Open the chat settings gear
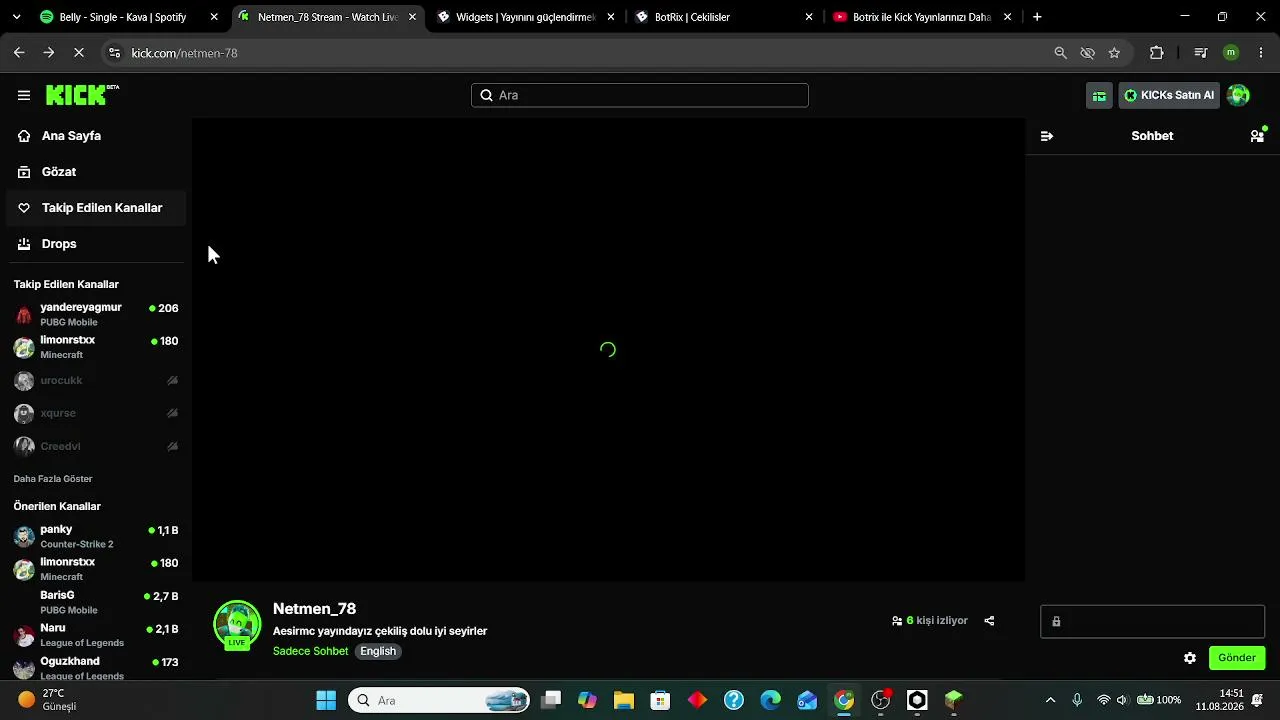 tap(1190, 658)
